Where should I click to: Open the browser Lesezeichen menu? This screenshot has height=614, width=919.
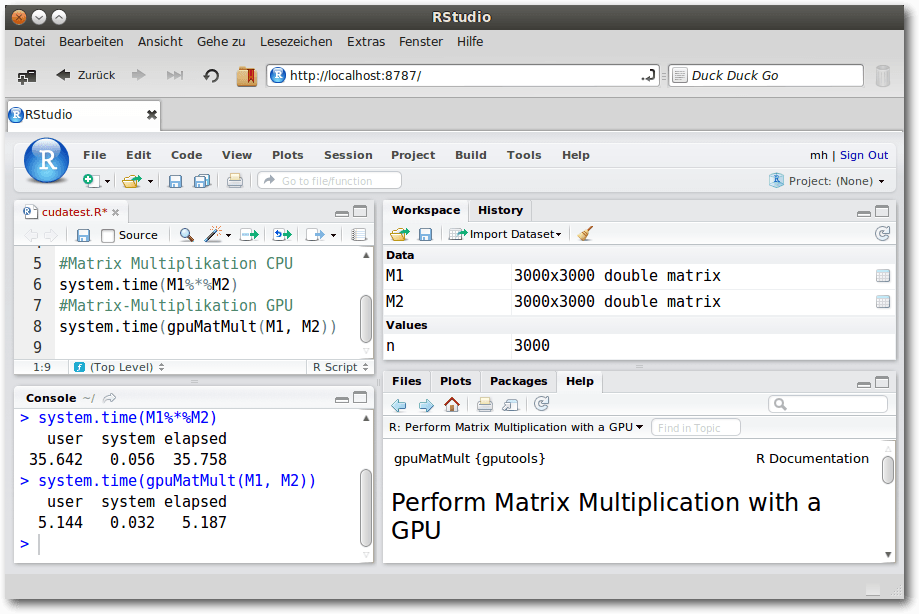(296, 42)
